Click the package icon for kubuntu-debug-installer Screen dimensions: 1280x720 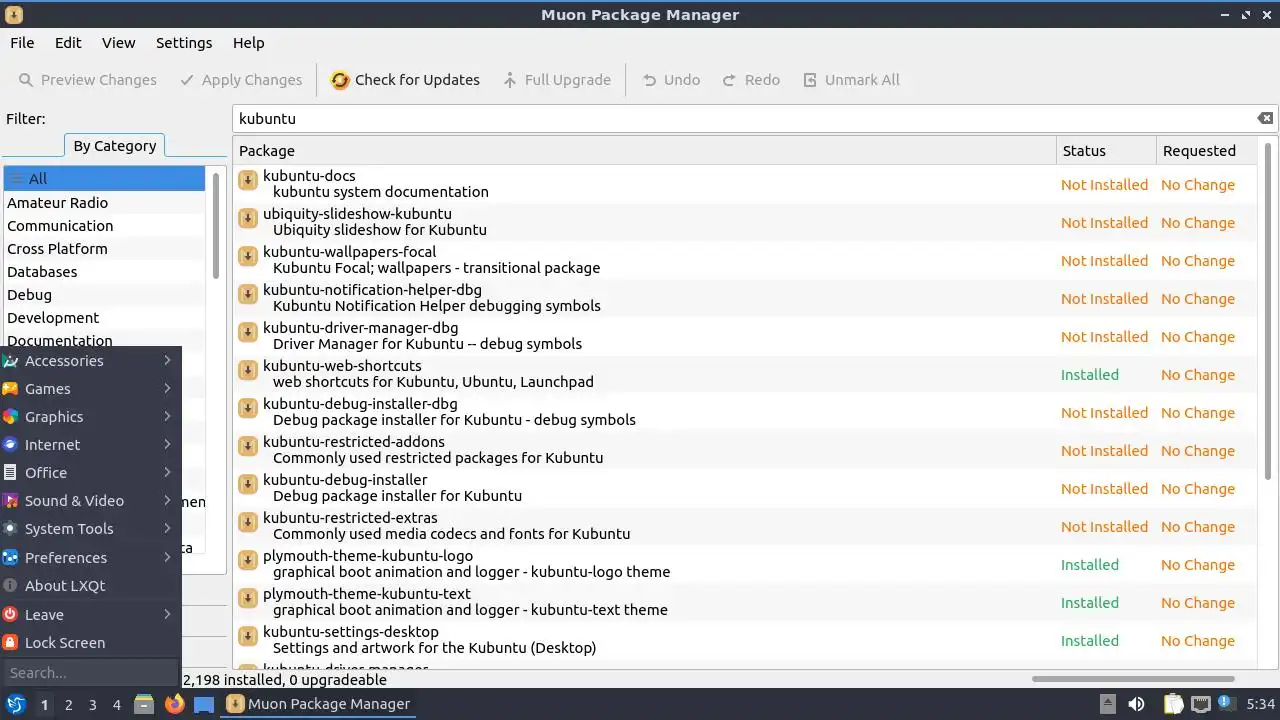click(x=248, y=485)
